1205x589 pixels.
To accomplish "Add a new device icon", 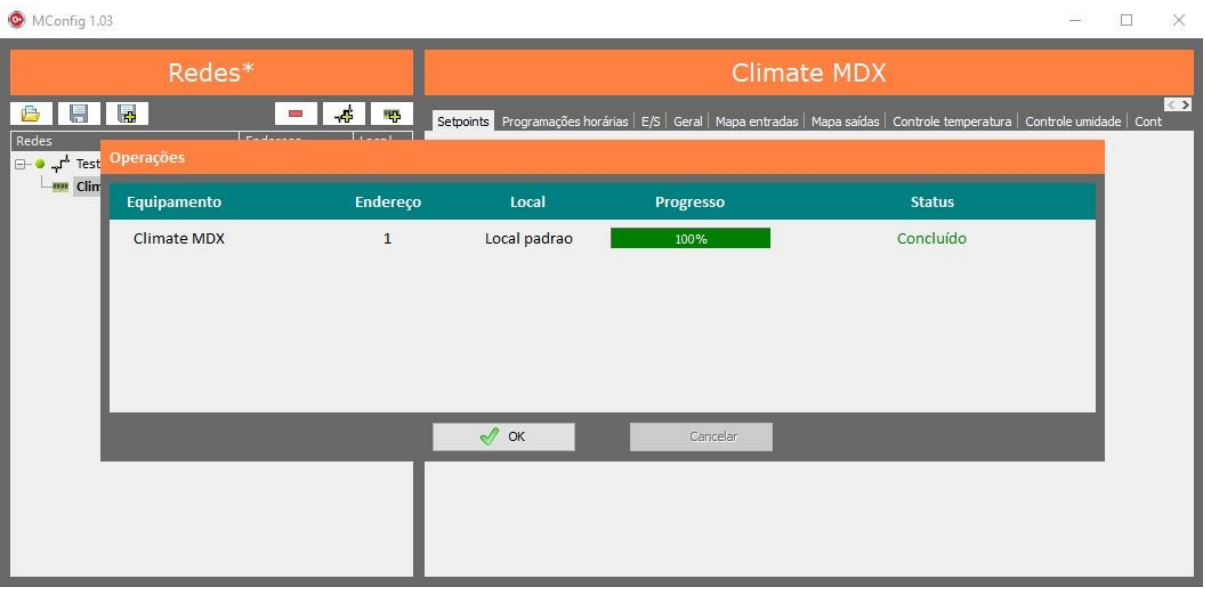I will click(392, 114).
